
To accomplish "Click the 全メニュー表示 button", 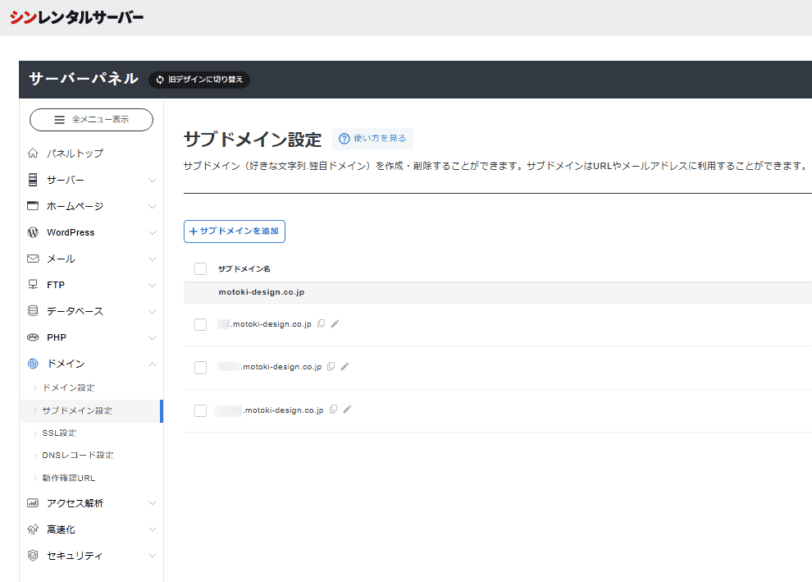I will click(91, 119).
